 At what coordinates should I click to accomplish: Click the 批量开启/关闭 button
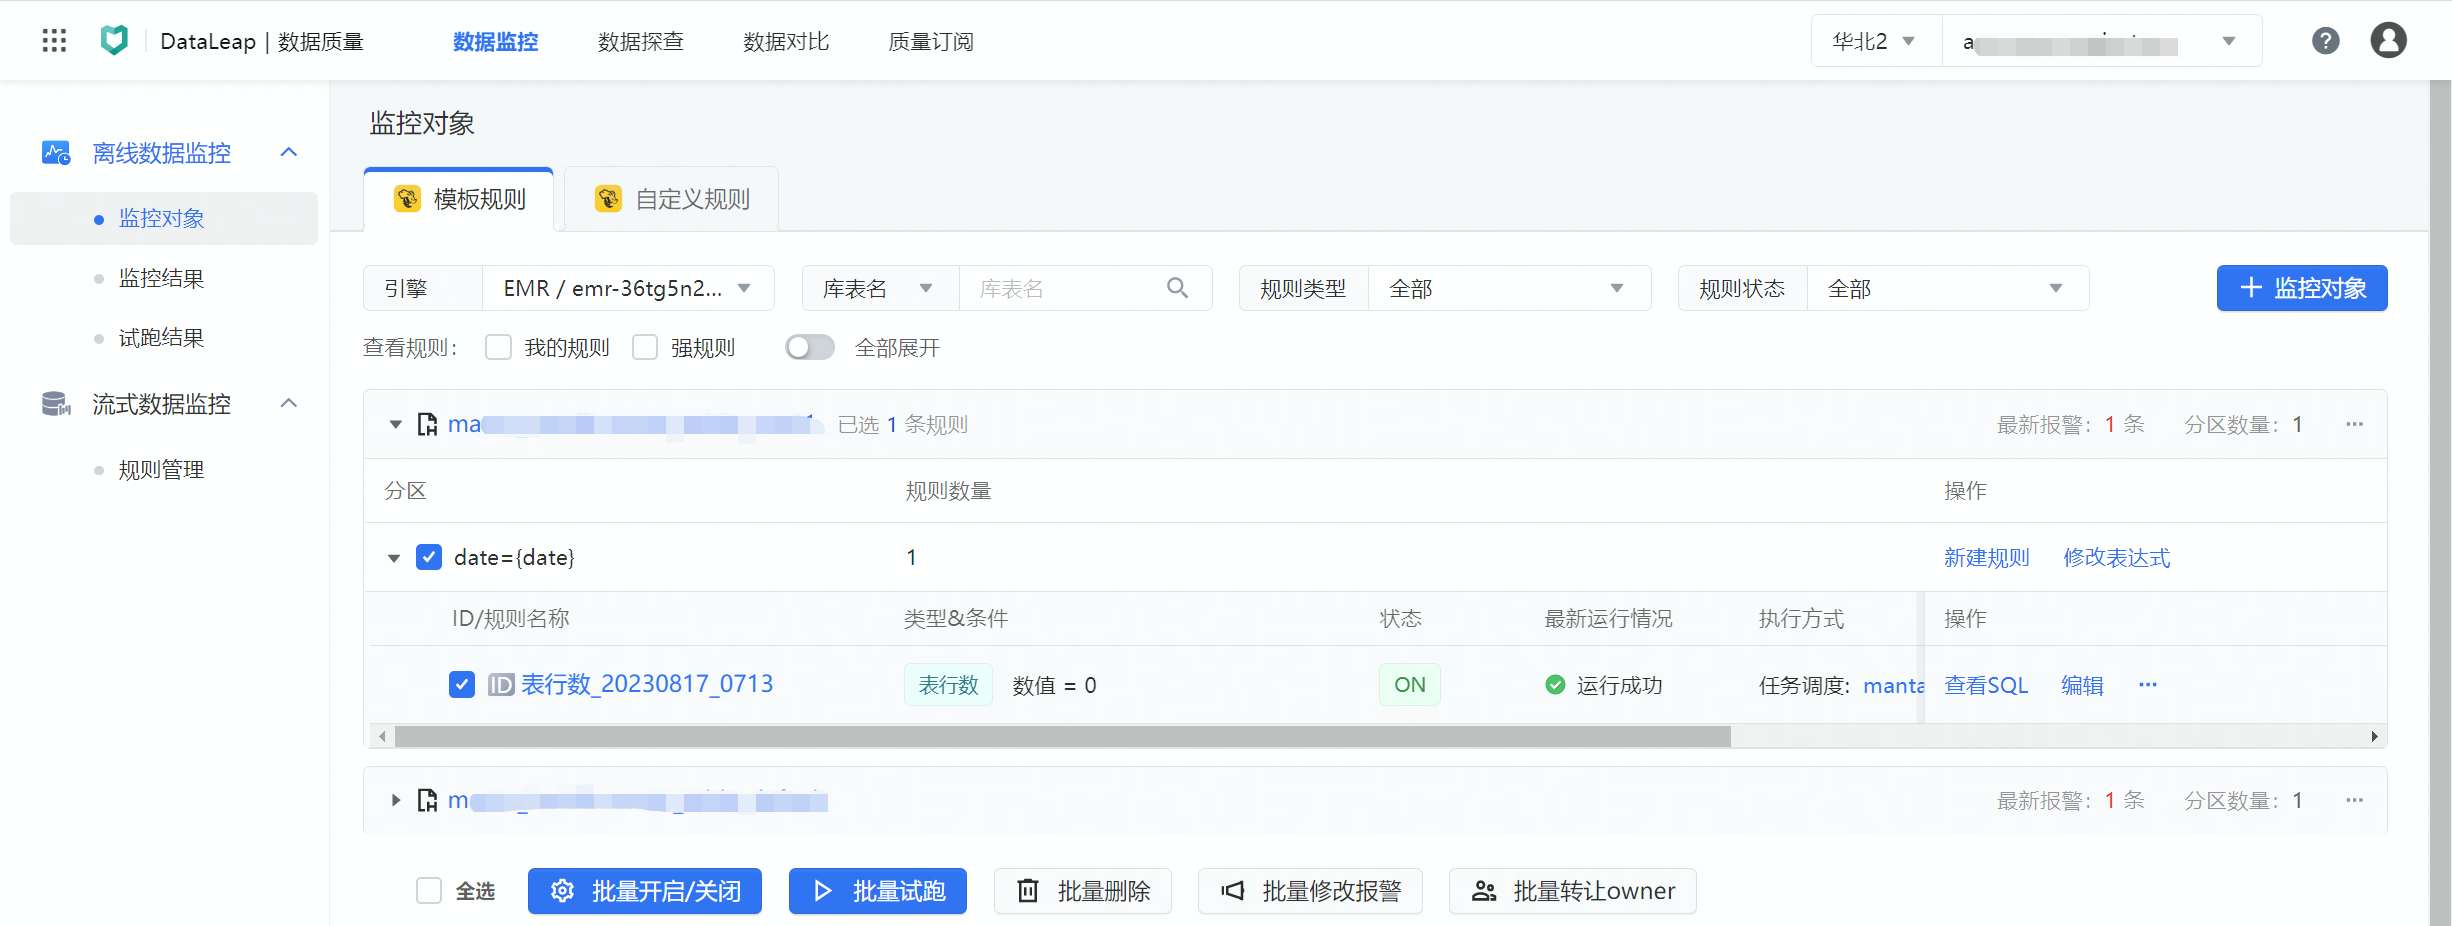click(645, 891)
